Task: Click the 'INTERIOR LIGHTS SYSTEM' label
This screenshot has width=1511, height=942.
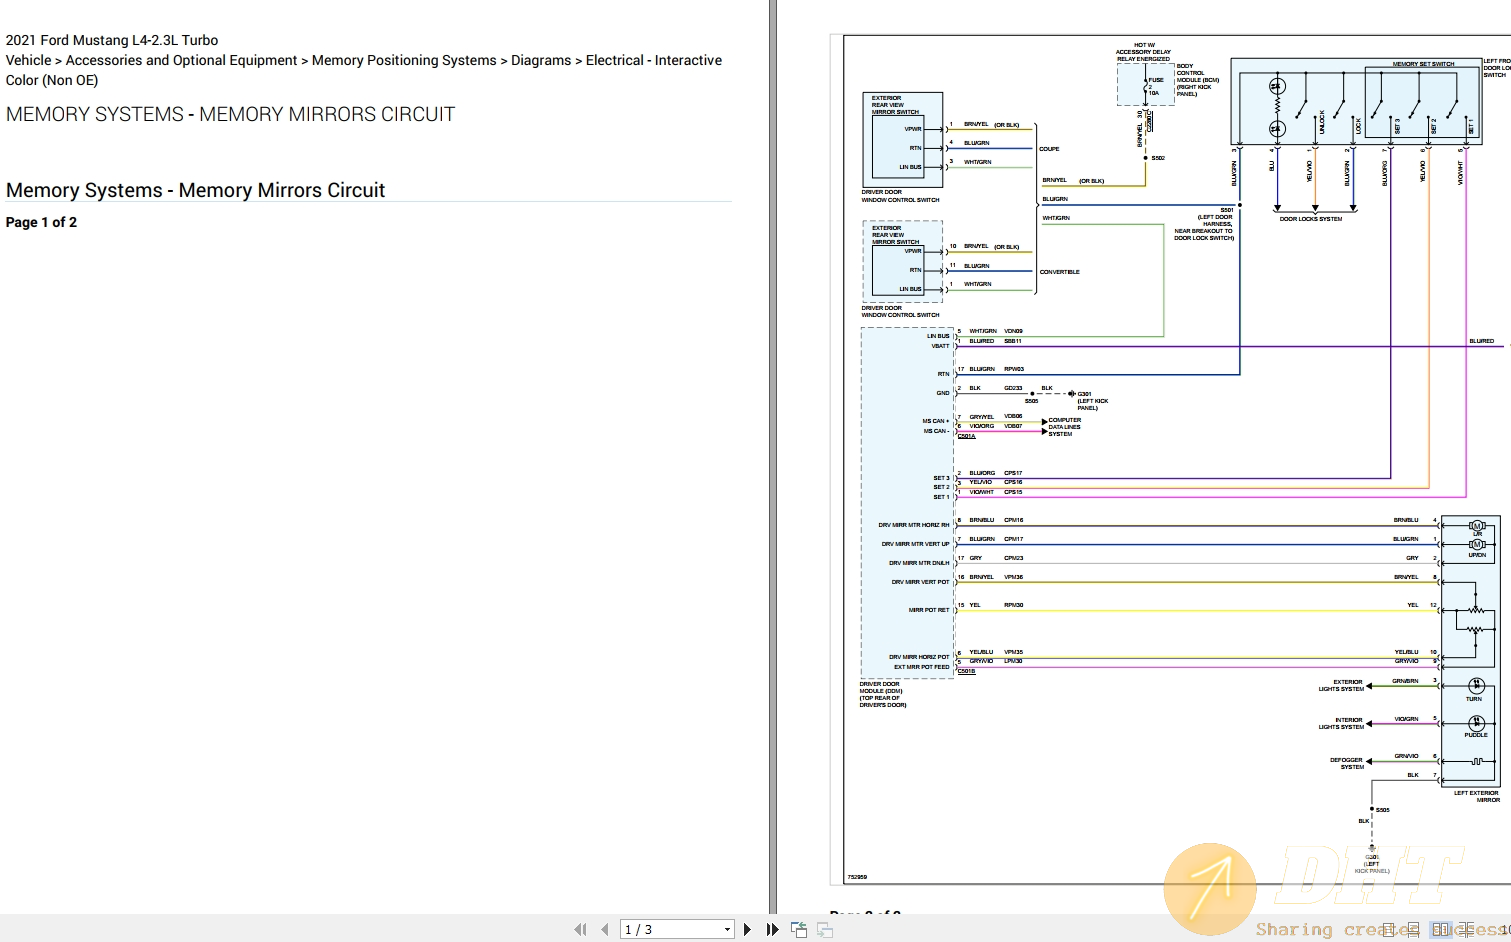Action: 1341,723
